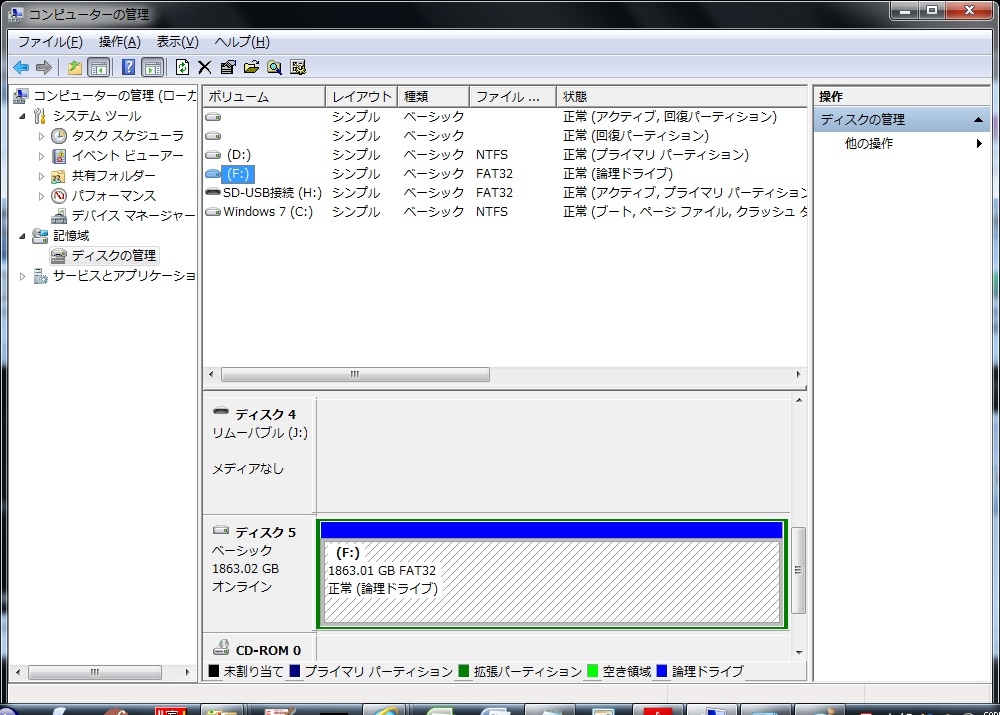This screenshot has height=715, width=1000.
Task: Select the F: partition block on ディスク 5
Action: click(x=550, y=580)
